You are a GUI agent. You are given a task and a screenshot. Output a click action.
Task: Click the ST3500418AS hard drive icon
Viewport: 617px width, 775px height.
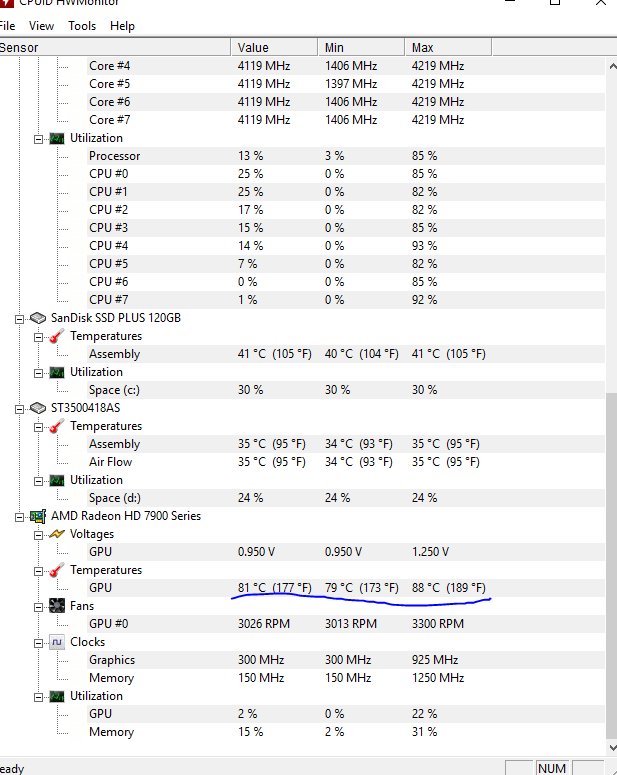click(38, 408)
